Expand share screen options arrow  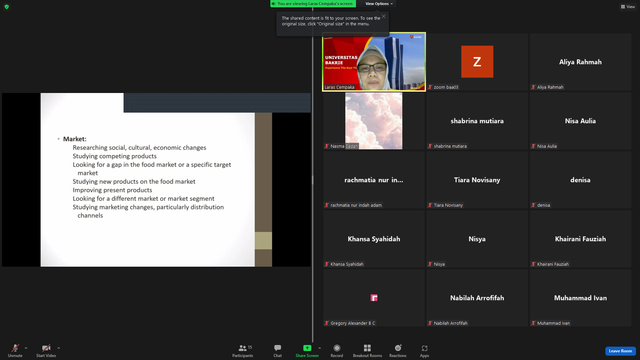click(x=320, y=348)
